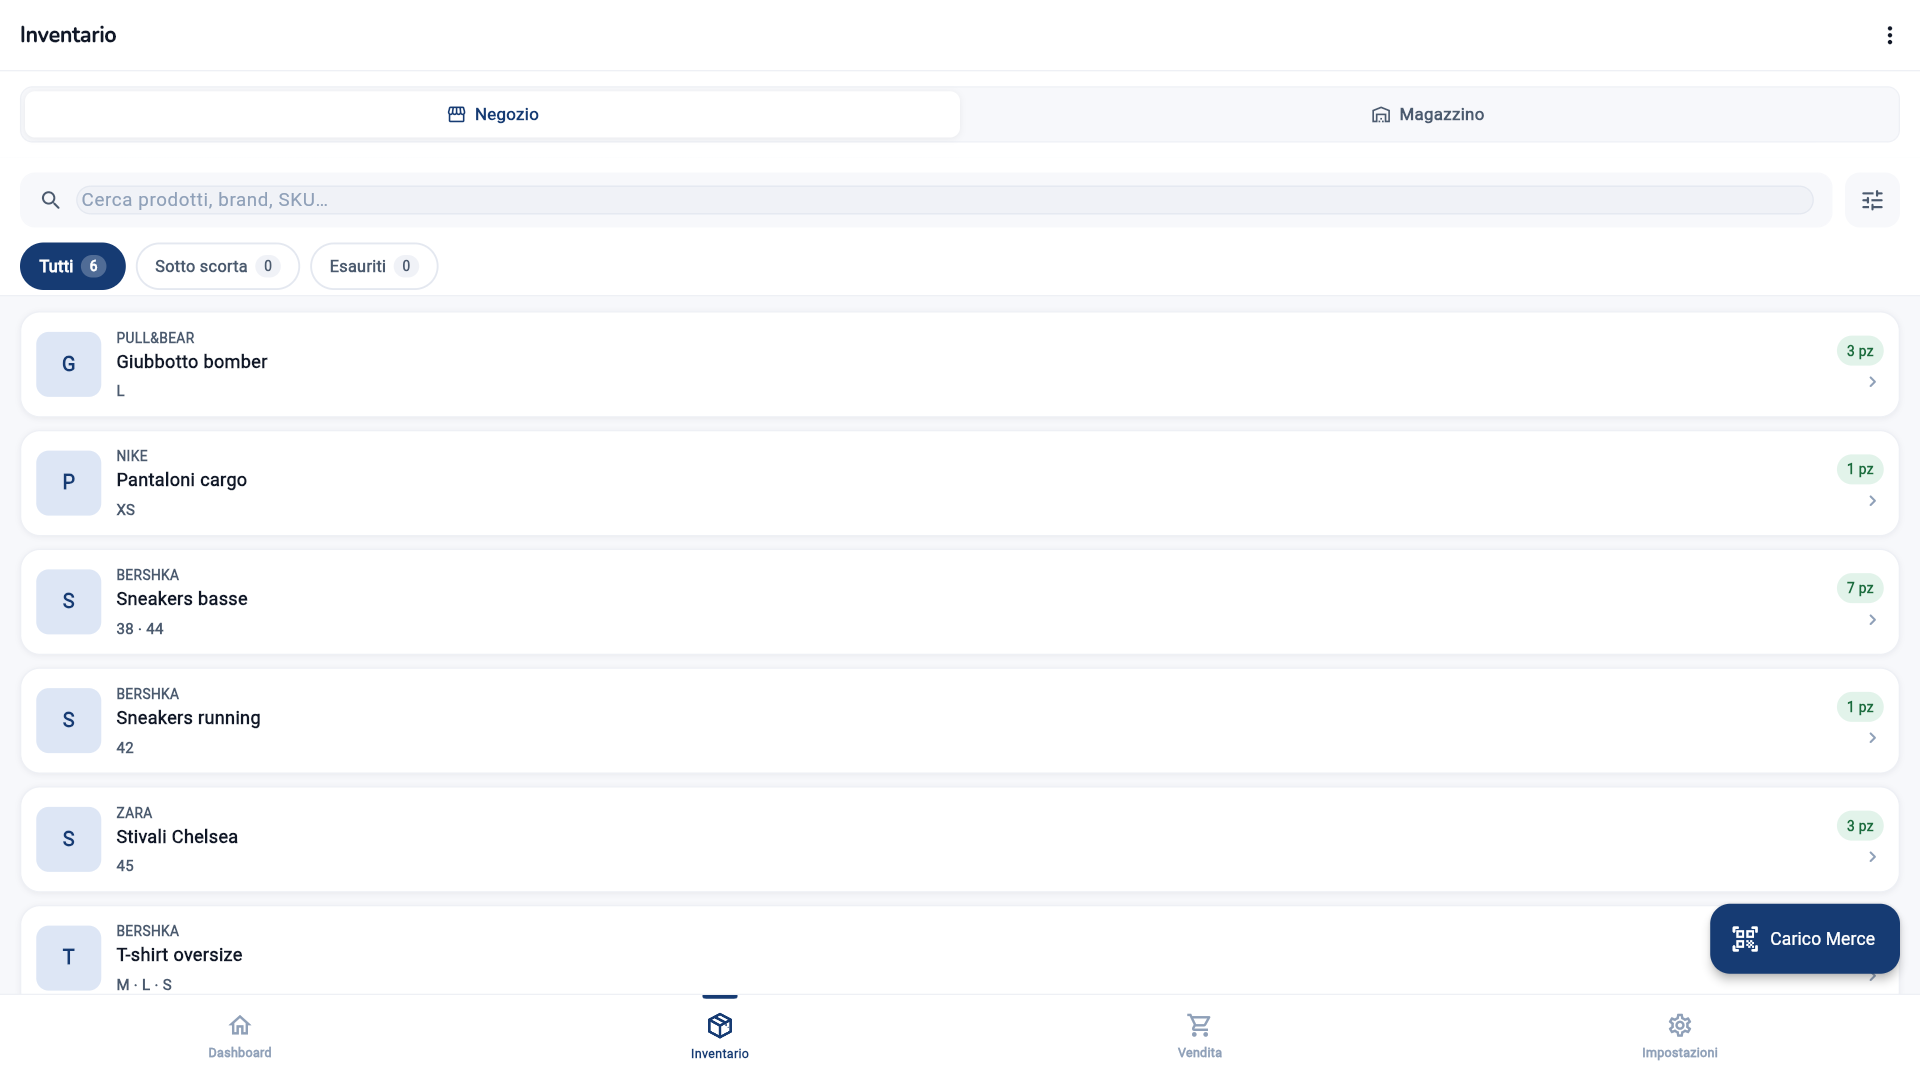Open Impostazioni gear icon
This screenshot has width=1920, height=1080.
[x=1680, y=1025]
